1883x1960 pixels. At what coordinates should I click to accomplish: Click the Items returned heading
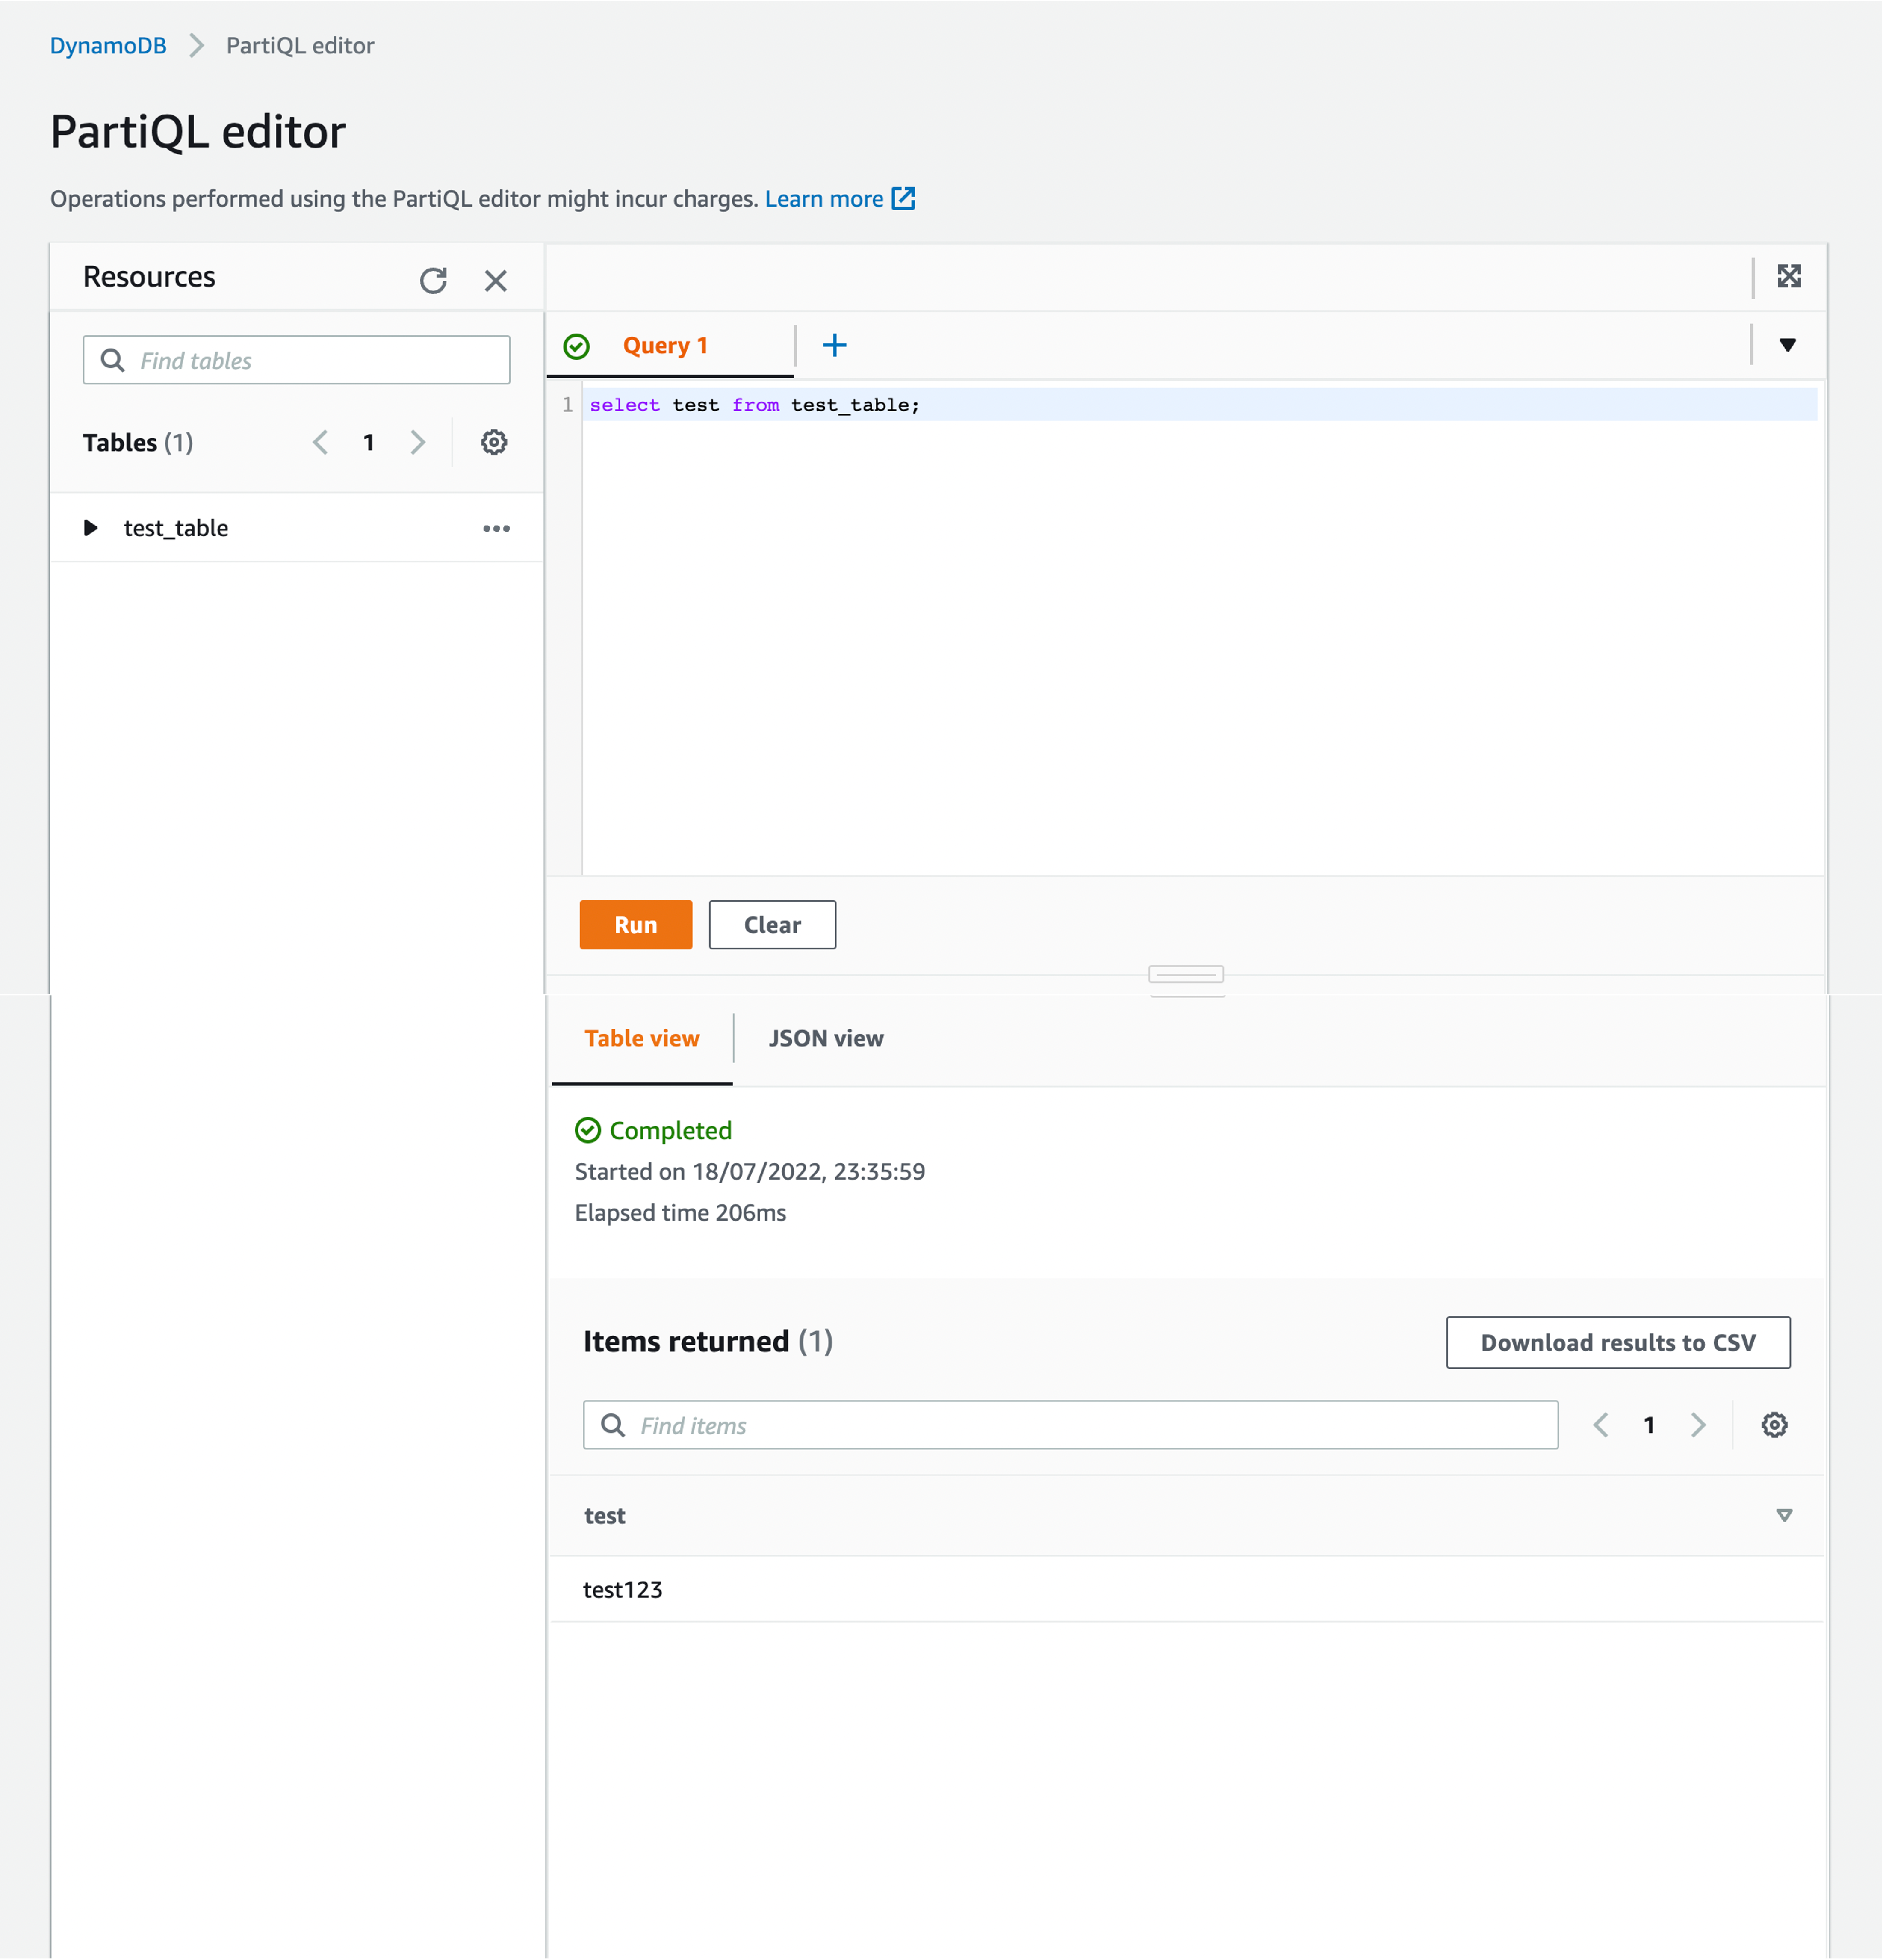pos(708,1342)
